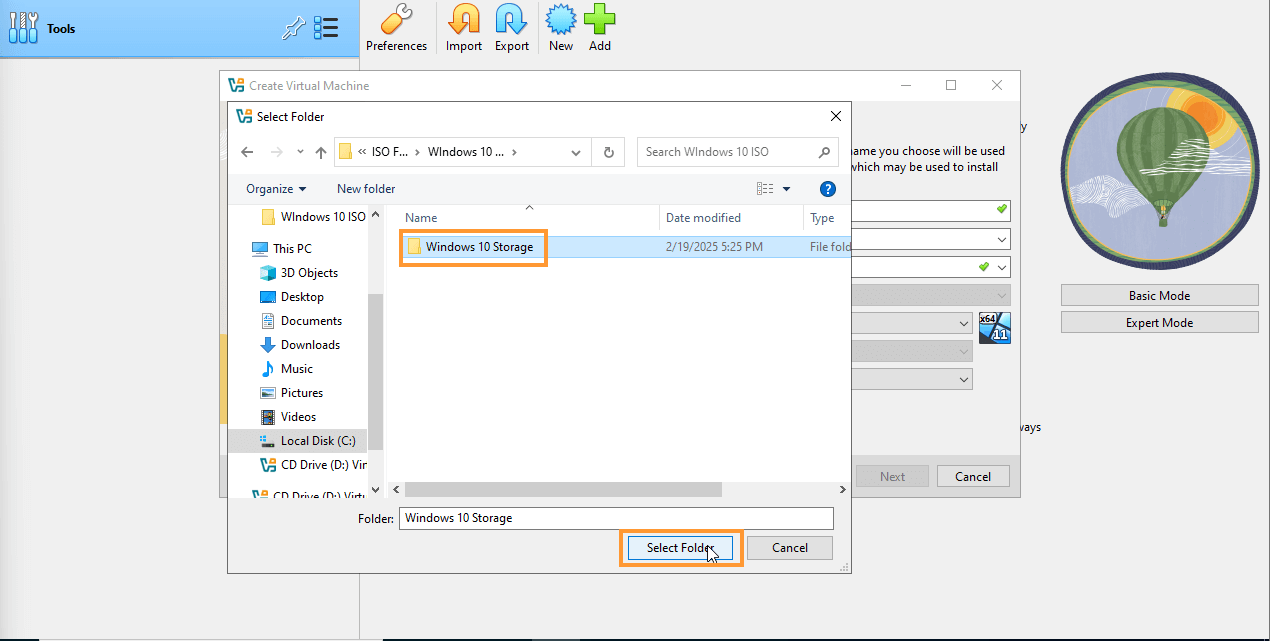The width and height of the screenshot is (1270, 641).
Task: Click the Import appliance toolbar icon
Action: coord(464,28)
